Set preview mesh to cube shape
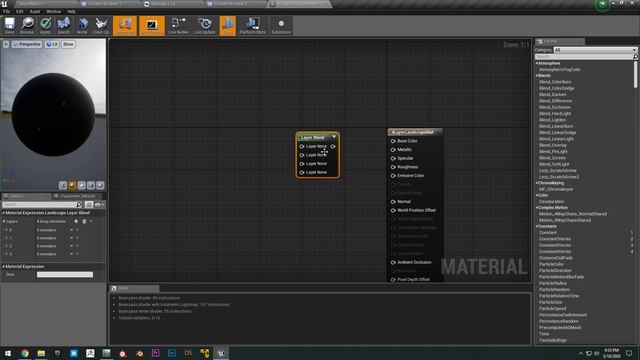640x360 pixels. (x=91, y=186)
